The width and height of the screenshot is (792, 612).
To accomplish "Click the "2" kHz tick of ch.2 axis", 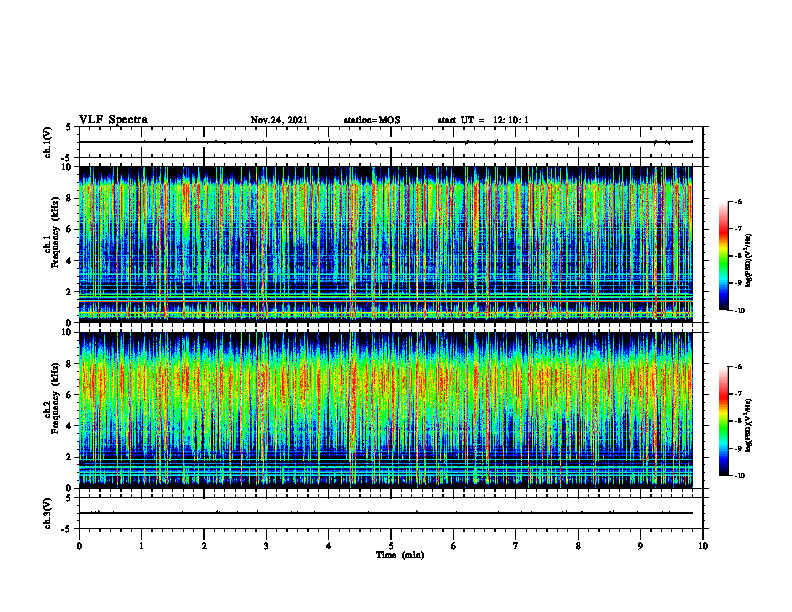I will pyautogui.click(x=70, y=457).
